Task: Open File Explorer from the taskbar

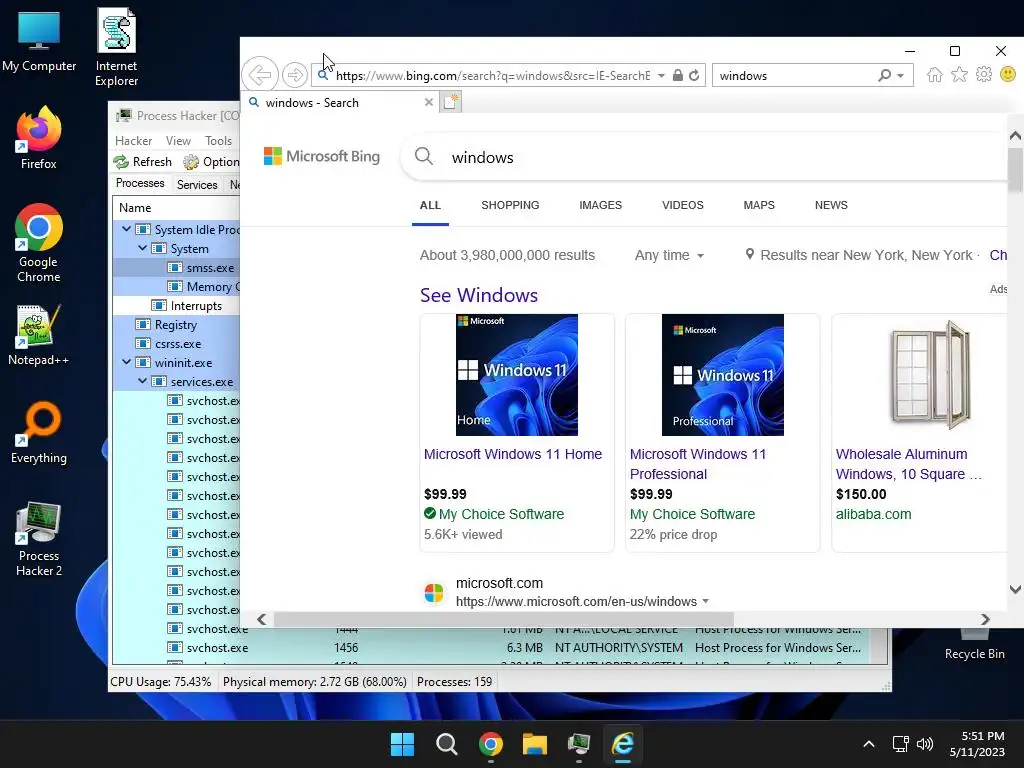Action: click(534, 744)
